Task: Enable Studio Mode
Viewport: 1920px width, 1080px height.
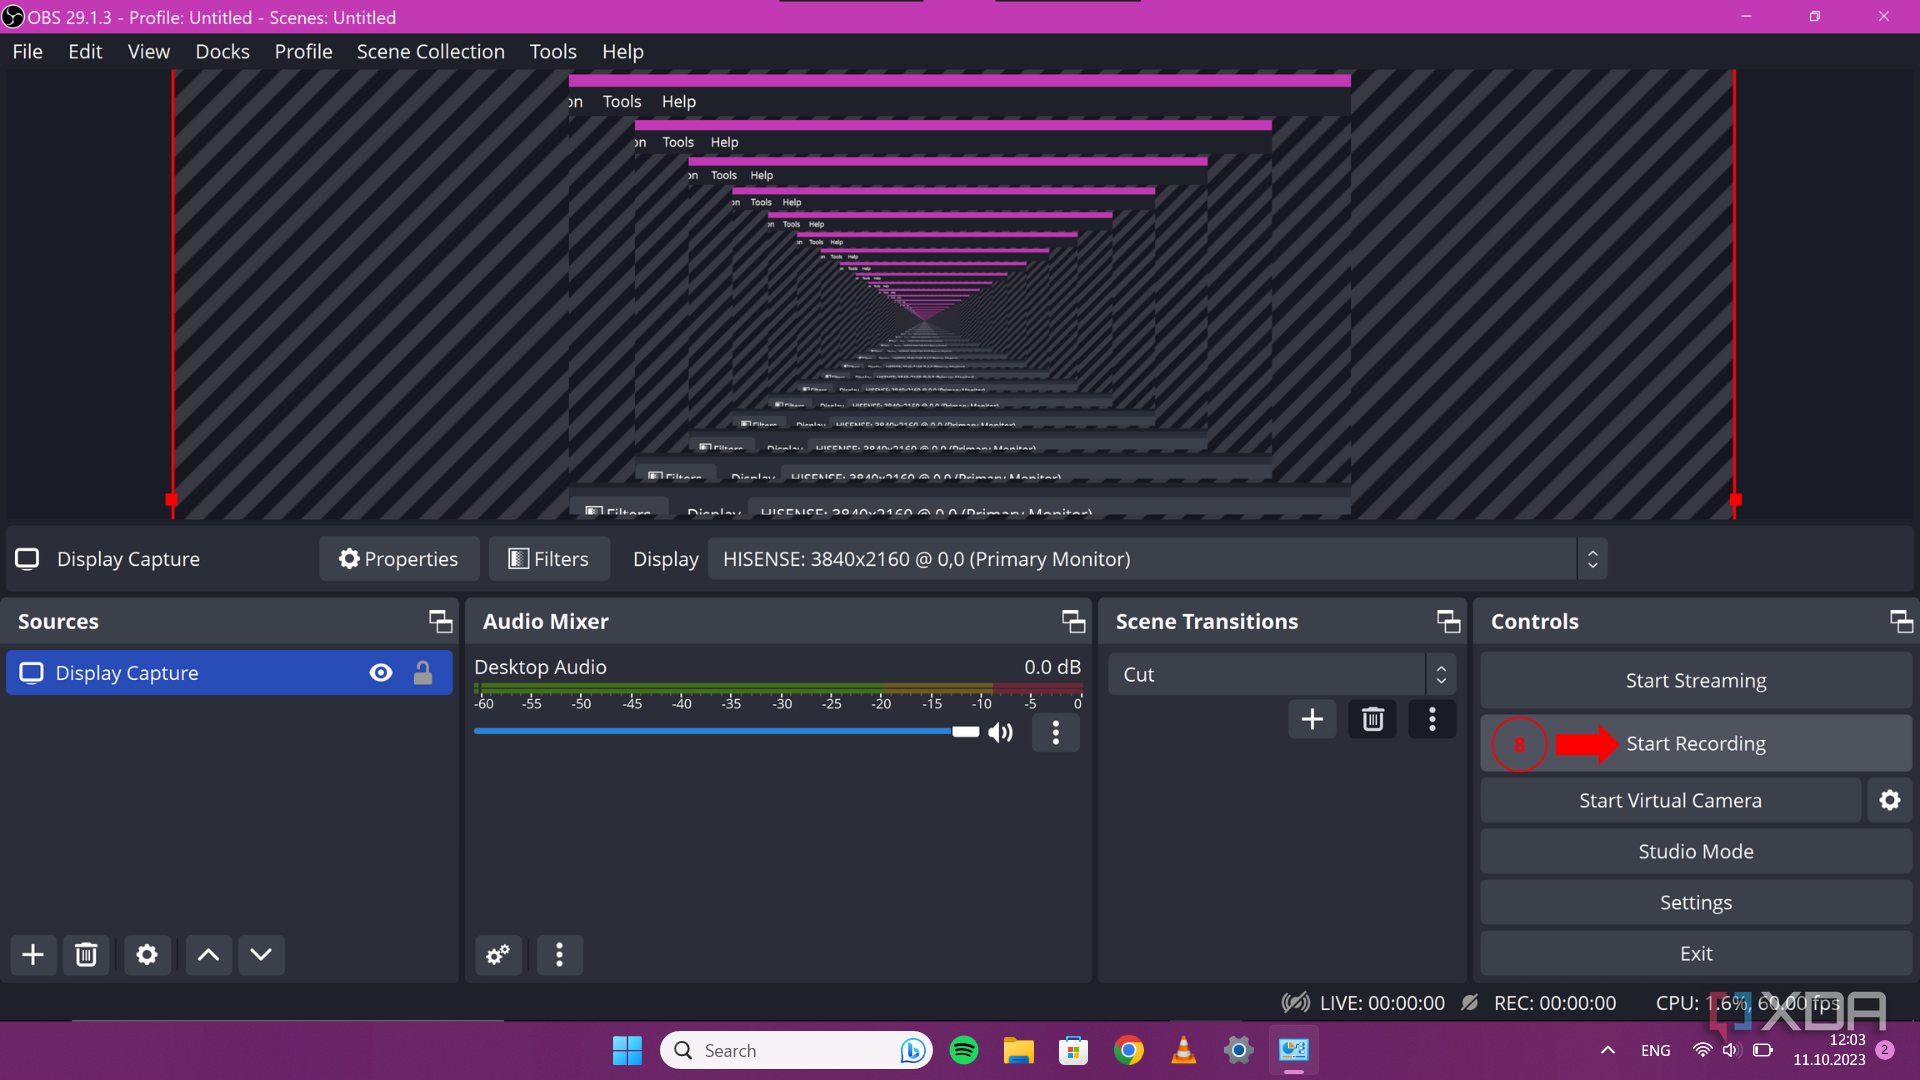Action: (1695, 851)
